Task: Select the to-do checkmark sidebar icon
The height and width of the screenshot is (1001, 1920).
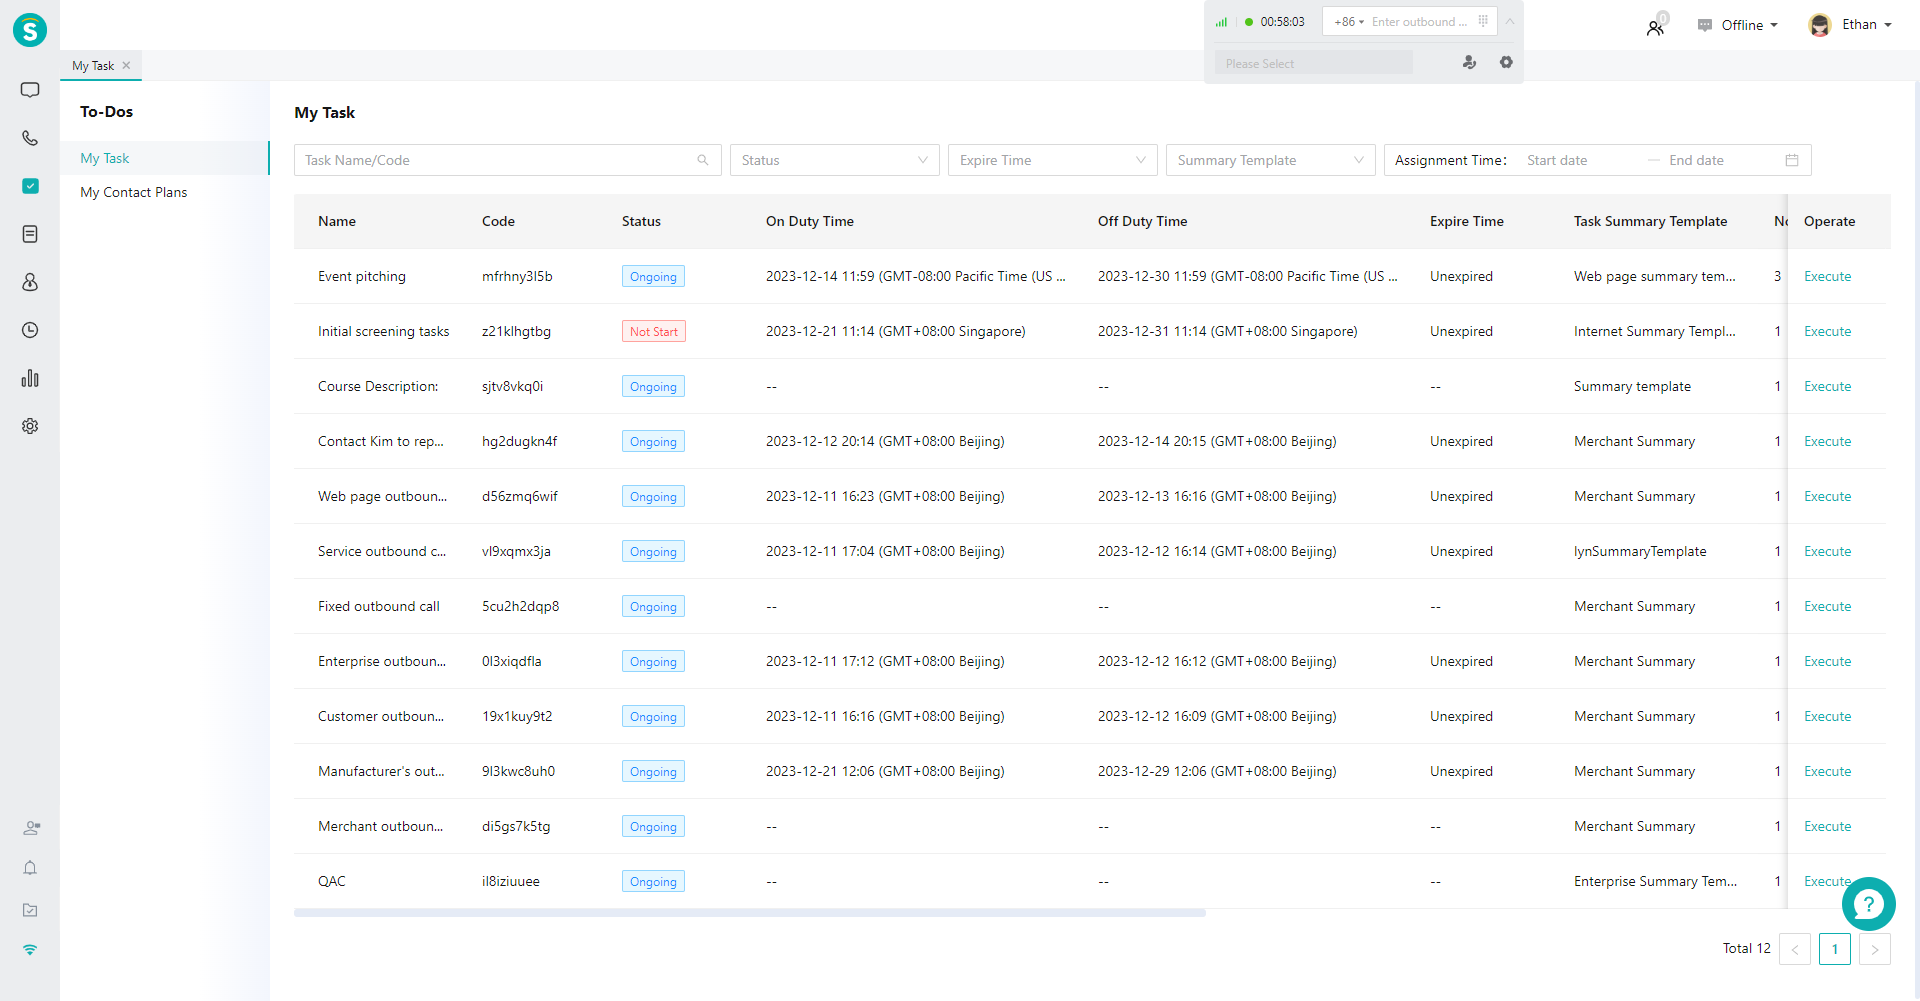Action: [30, 186]
